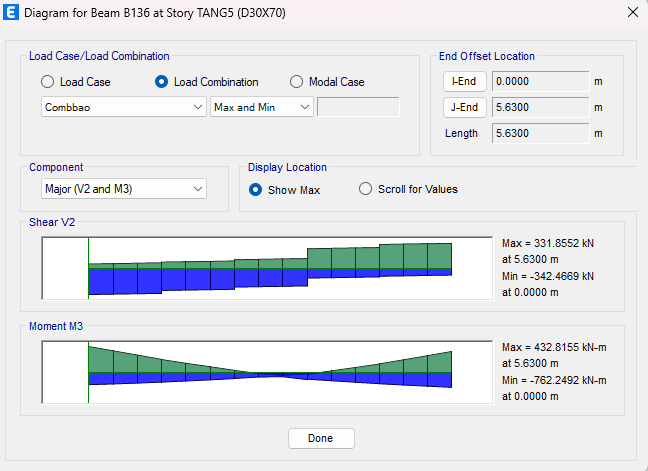
Task: Select the Load Case radio option
Action: [47, 82]
